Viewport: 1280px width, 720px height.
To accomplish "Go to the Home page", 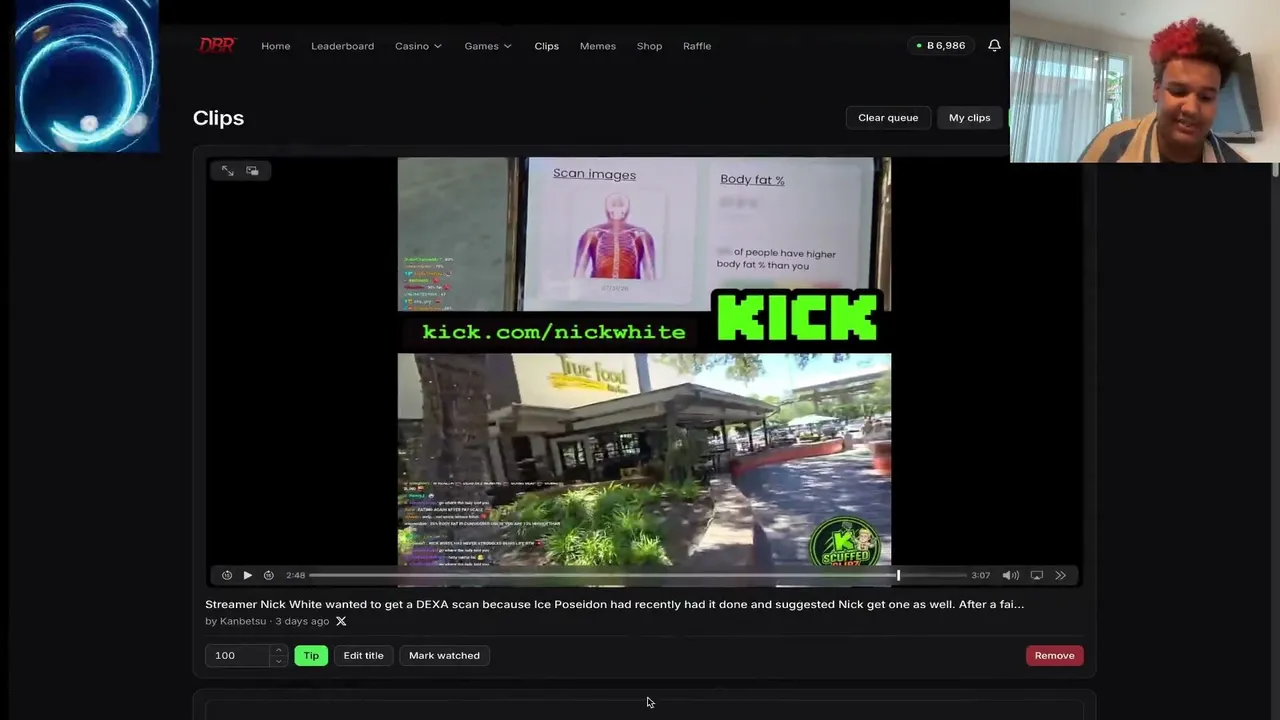I will point(276,46).
